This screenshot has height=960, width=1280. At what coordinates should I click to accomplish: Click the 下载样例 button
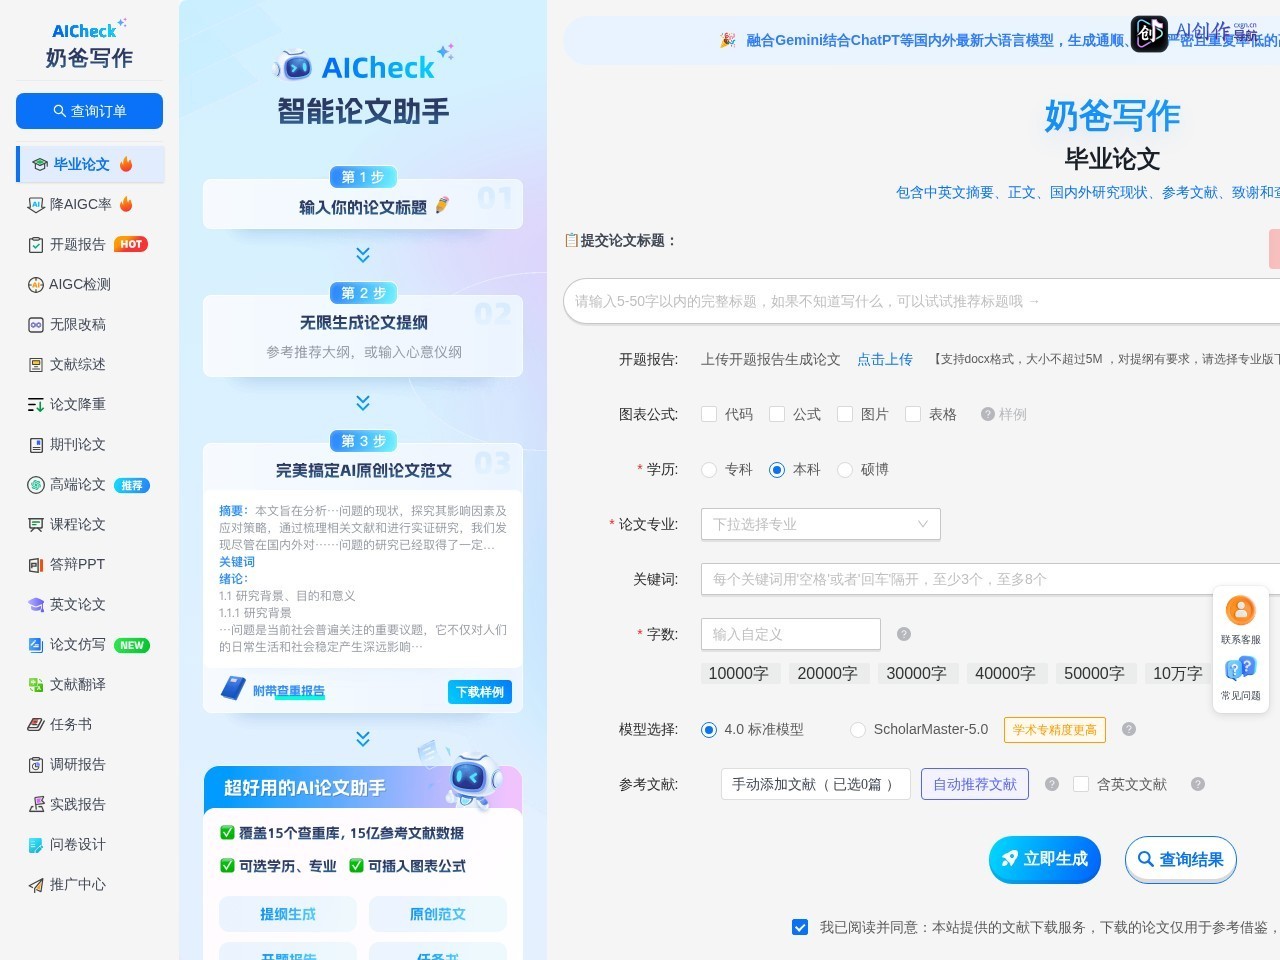(x=480, y=692)
